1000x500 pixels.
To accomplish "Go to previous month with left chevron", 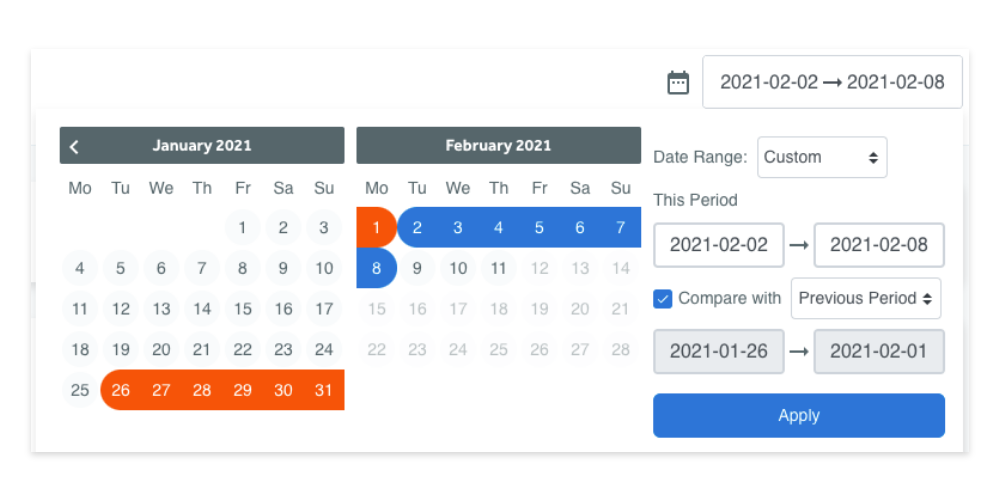I will (74, 147).
